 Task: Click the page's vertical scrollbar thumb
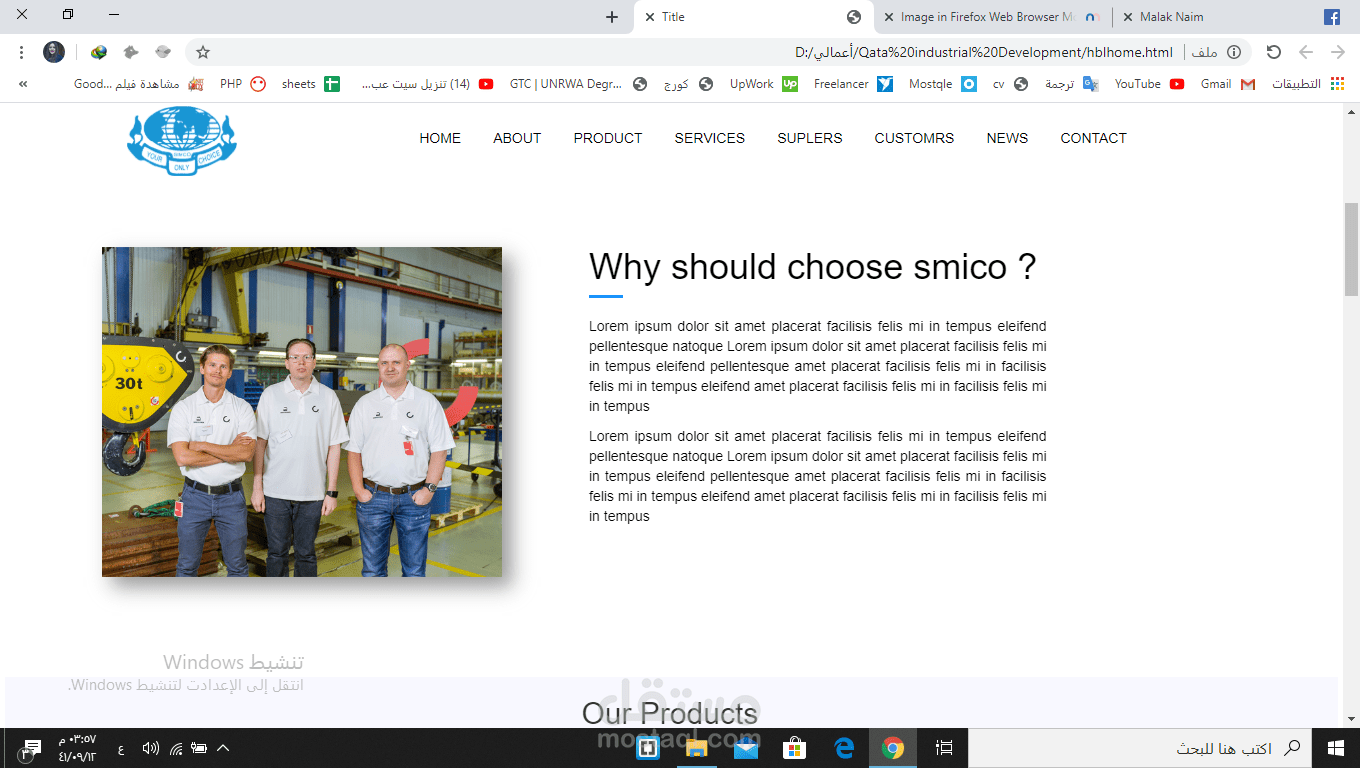pyautogui.click(x=1352, y=249)
